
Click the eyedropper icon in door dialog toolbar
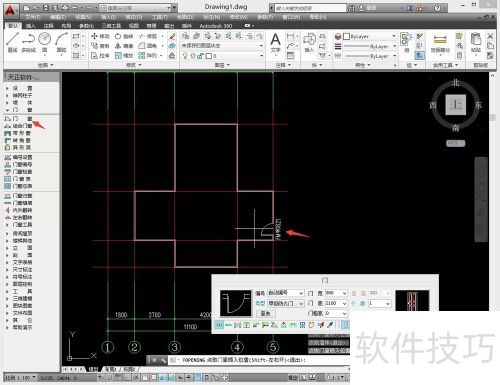pyautogui.click(x=330, y=324)
